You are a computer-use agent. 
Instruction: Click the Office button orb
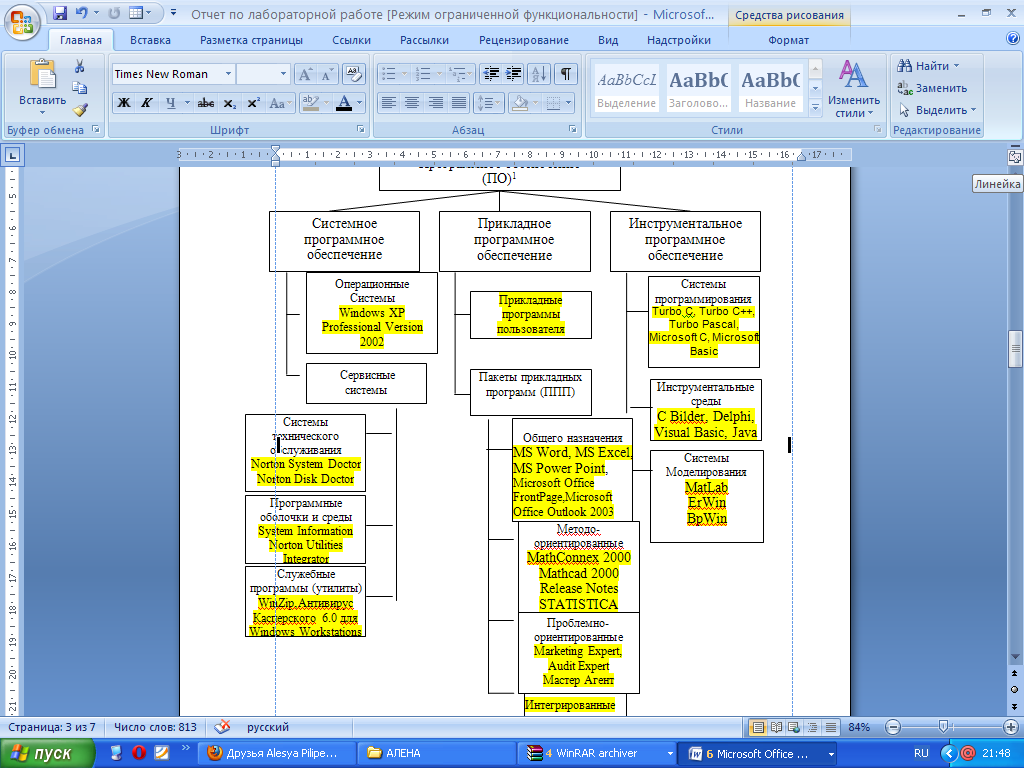[22, 22]
